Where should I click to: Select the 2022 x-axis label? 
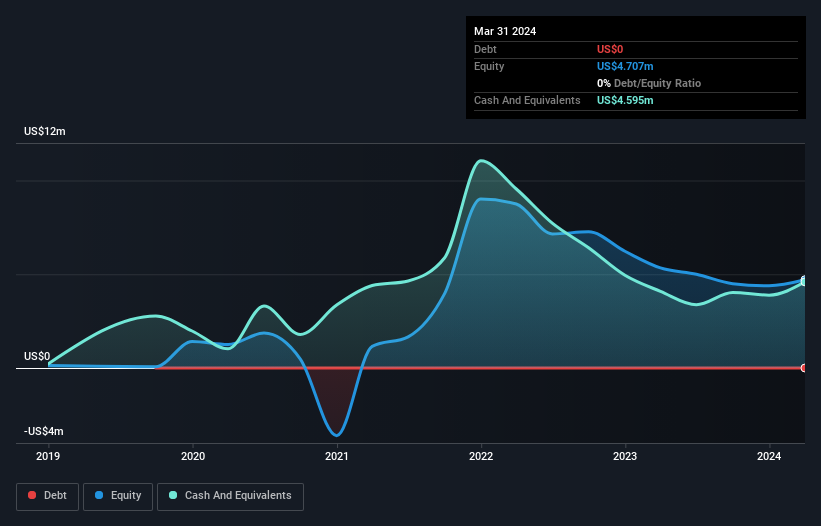(x=481, y=456)
